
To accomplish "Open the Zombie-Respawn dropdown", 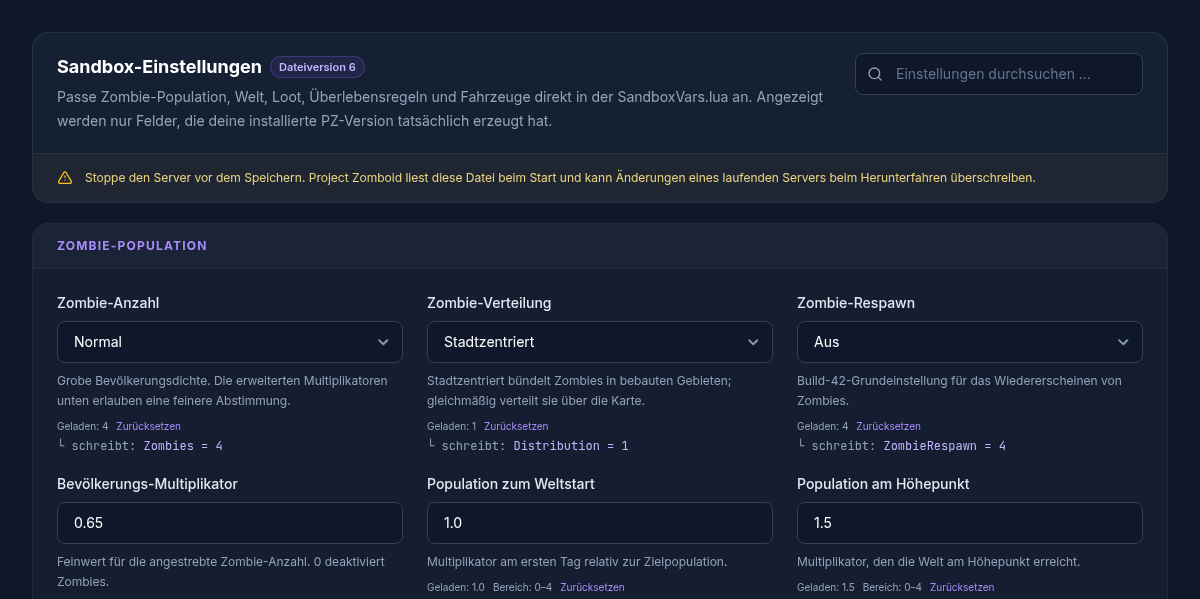I will [970, 342].
